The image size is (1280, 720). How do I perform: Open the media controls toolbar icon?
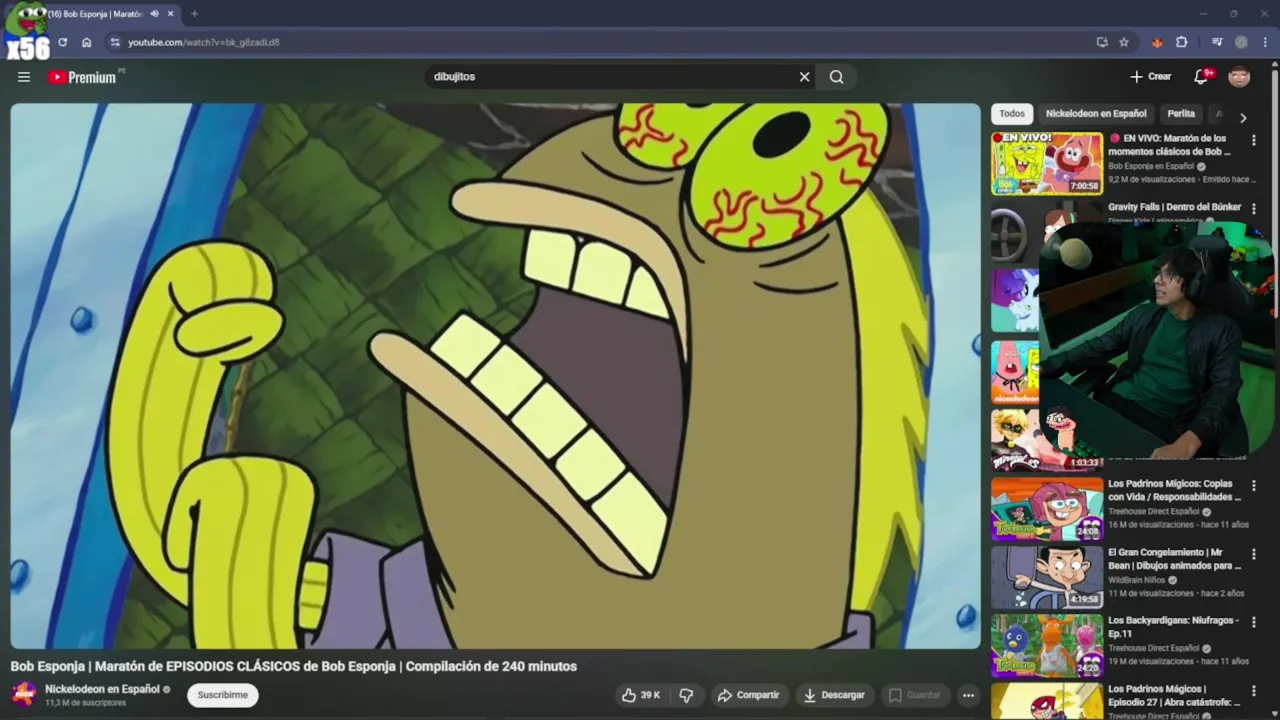pyautogui.click(x=1217, y=42)
